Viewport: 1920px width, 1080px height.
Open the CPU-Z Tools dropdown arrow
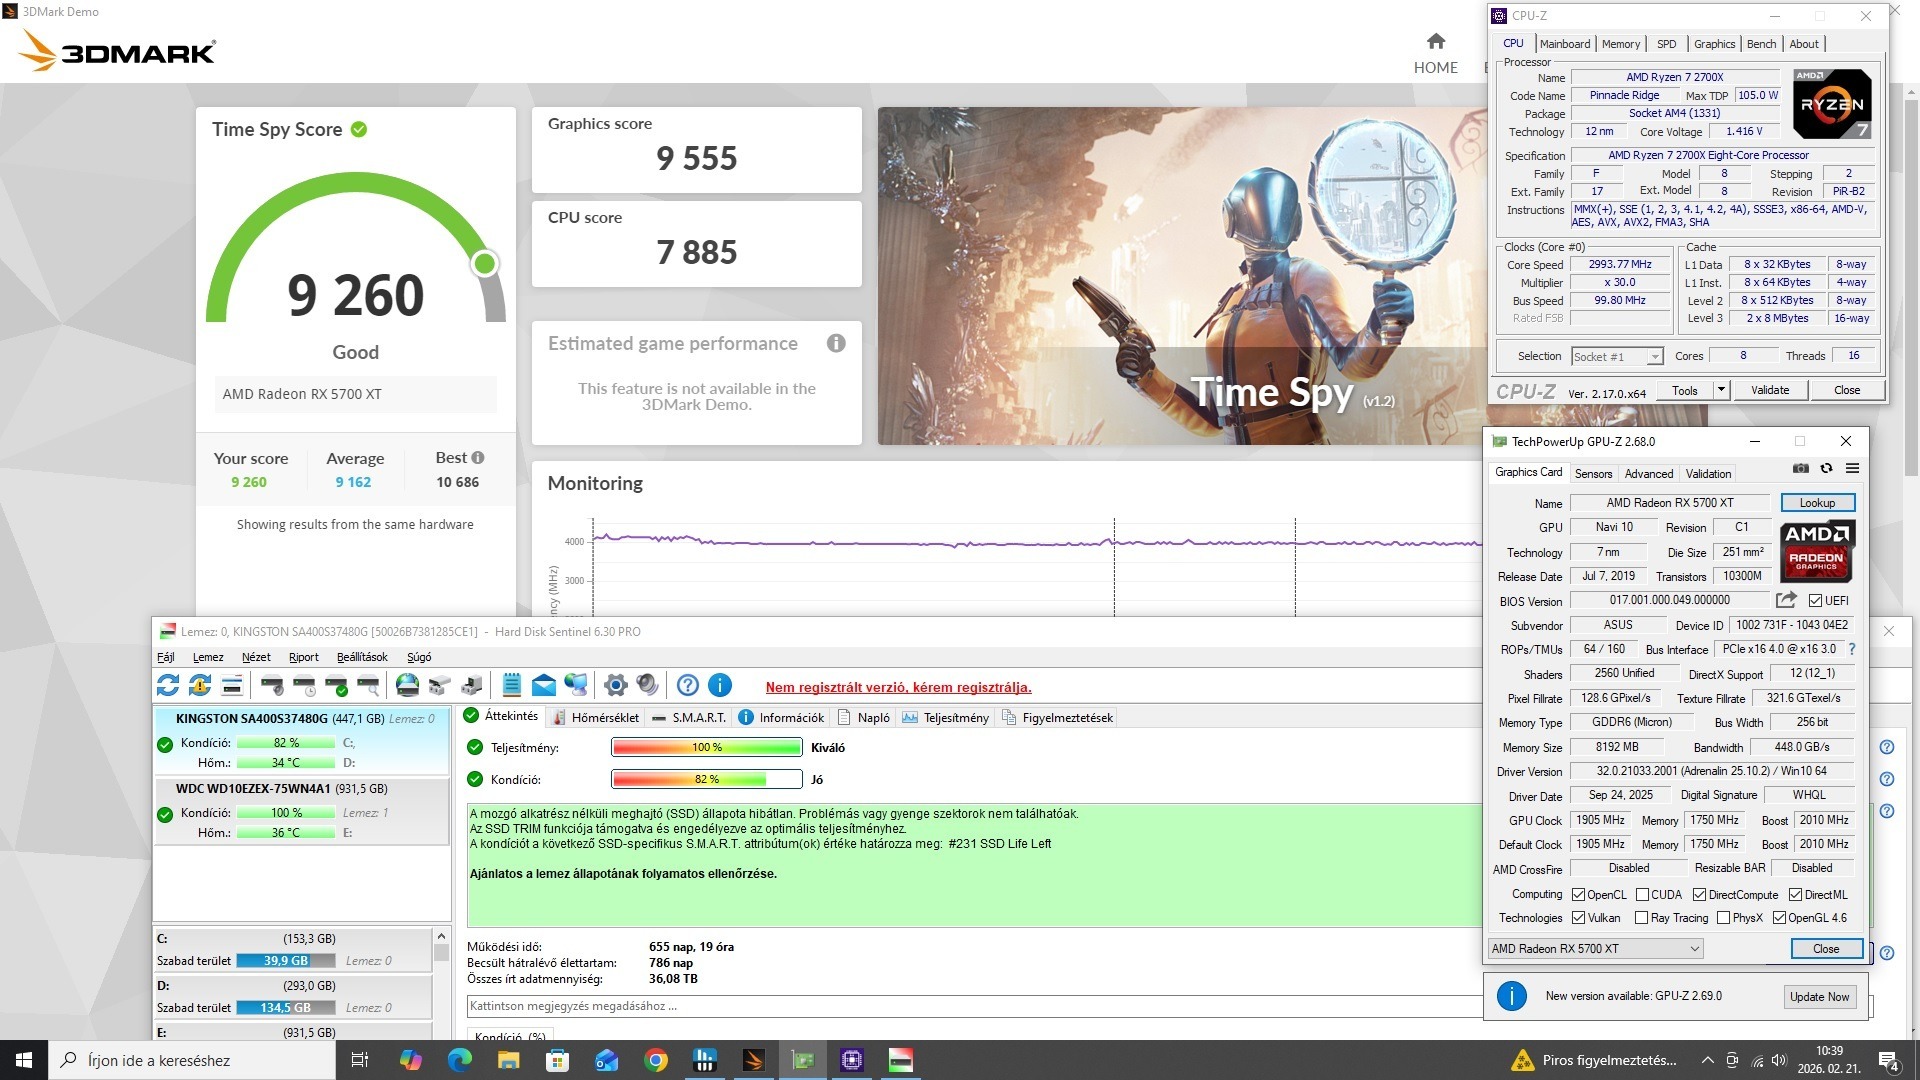1721,390
